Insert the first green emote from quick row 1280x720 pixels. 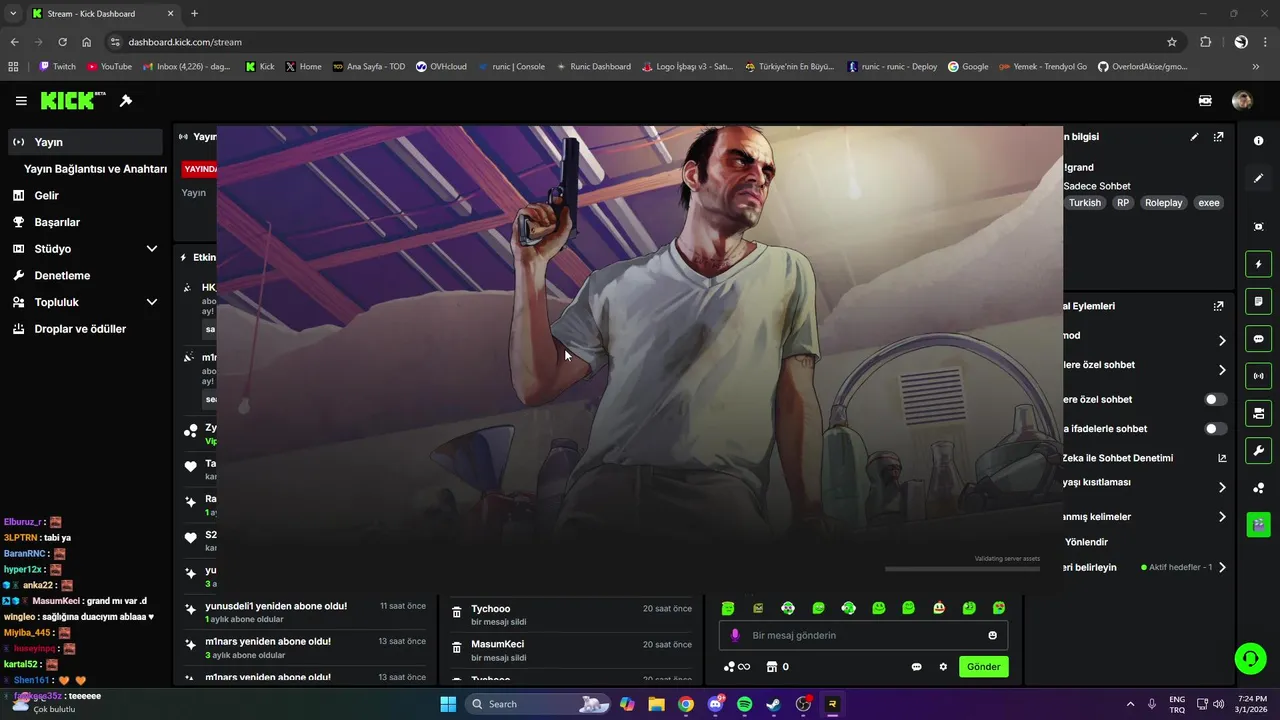click(728, 608)
